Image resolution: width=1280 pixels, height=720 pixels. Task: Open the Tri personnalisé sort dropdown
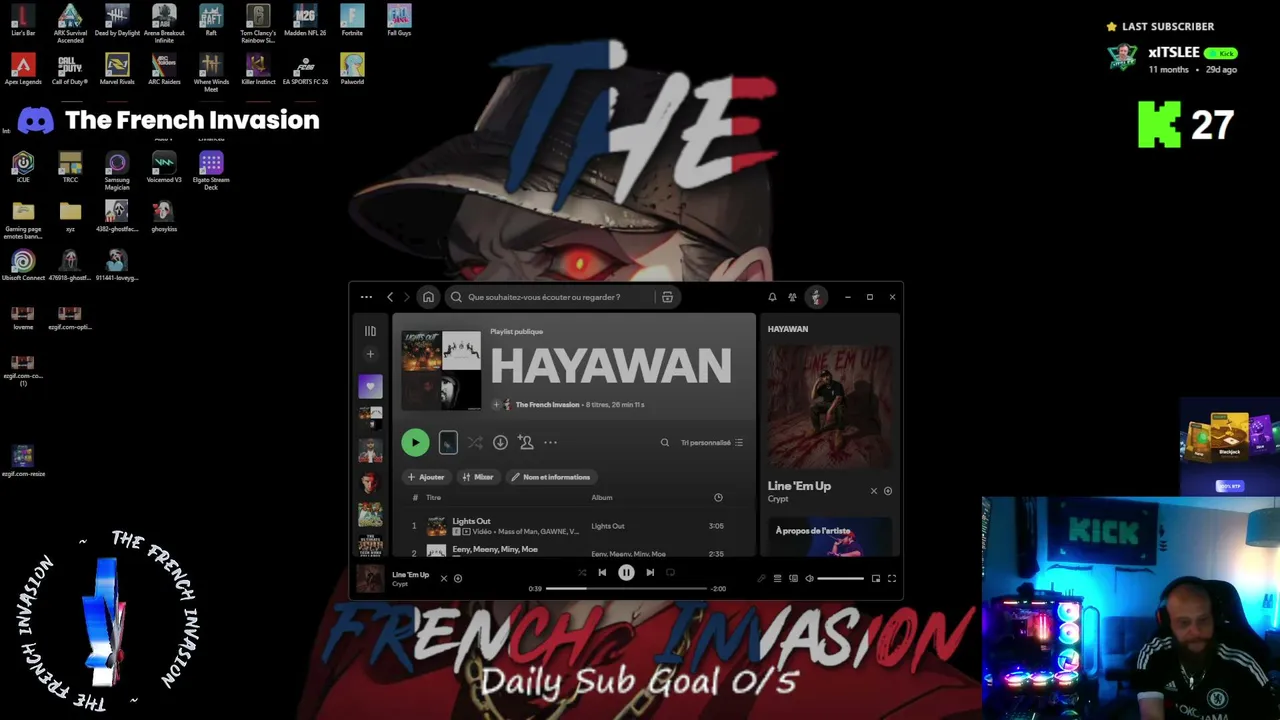[712, 442]
